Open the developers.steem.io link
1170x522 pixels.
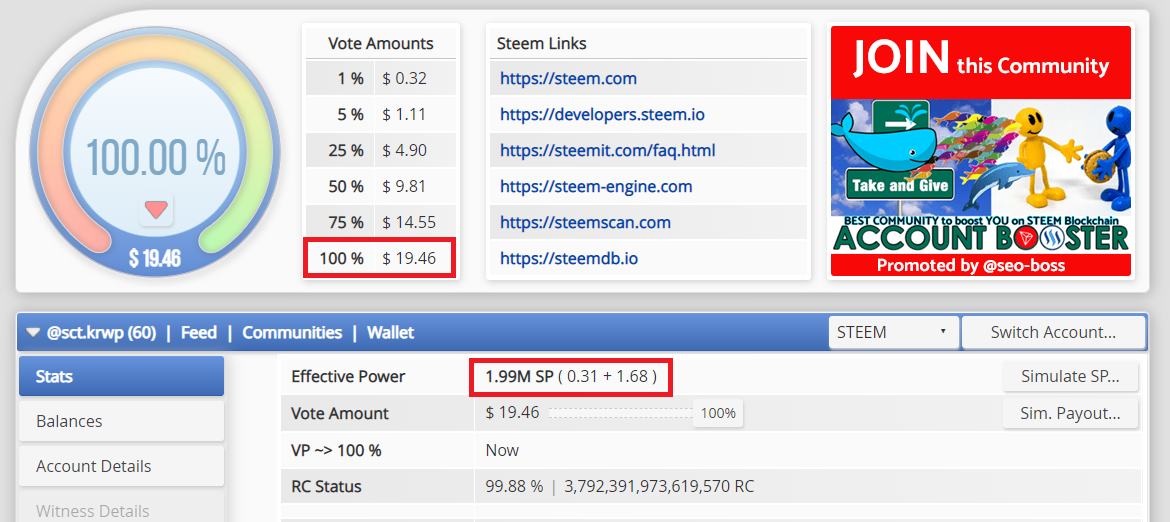(x=602, y=115)
